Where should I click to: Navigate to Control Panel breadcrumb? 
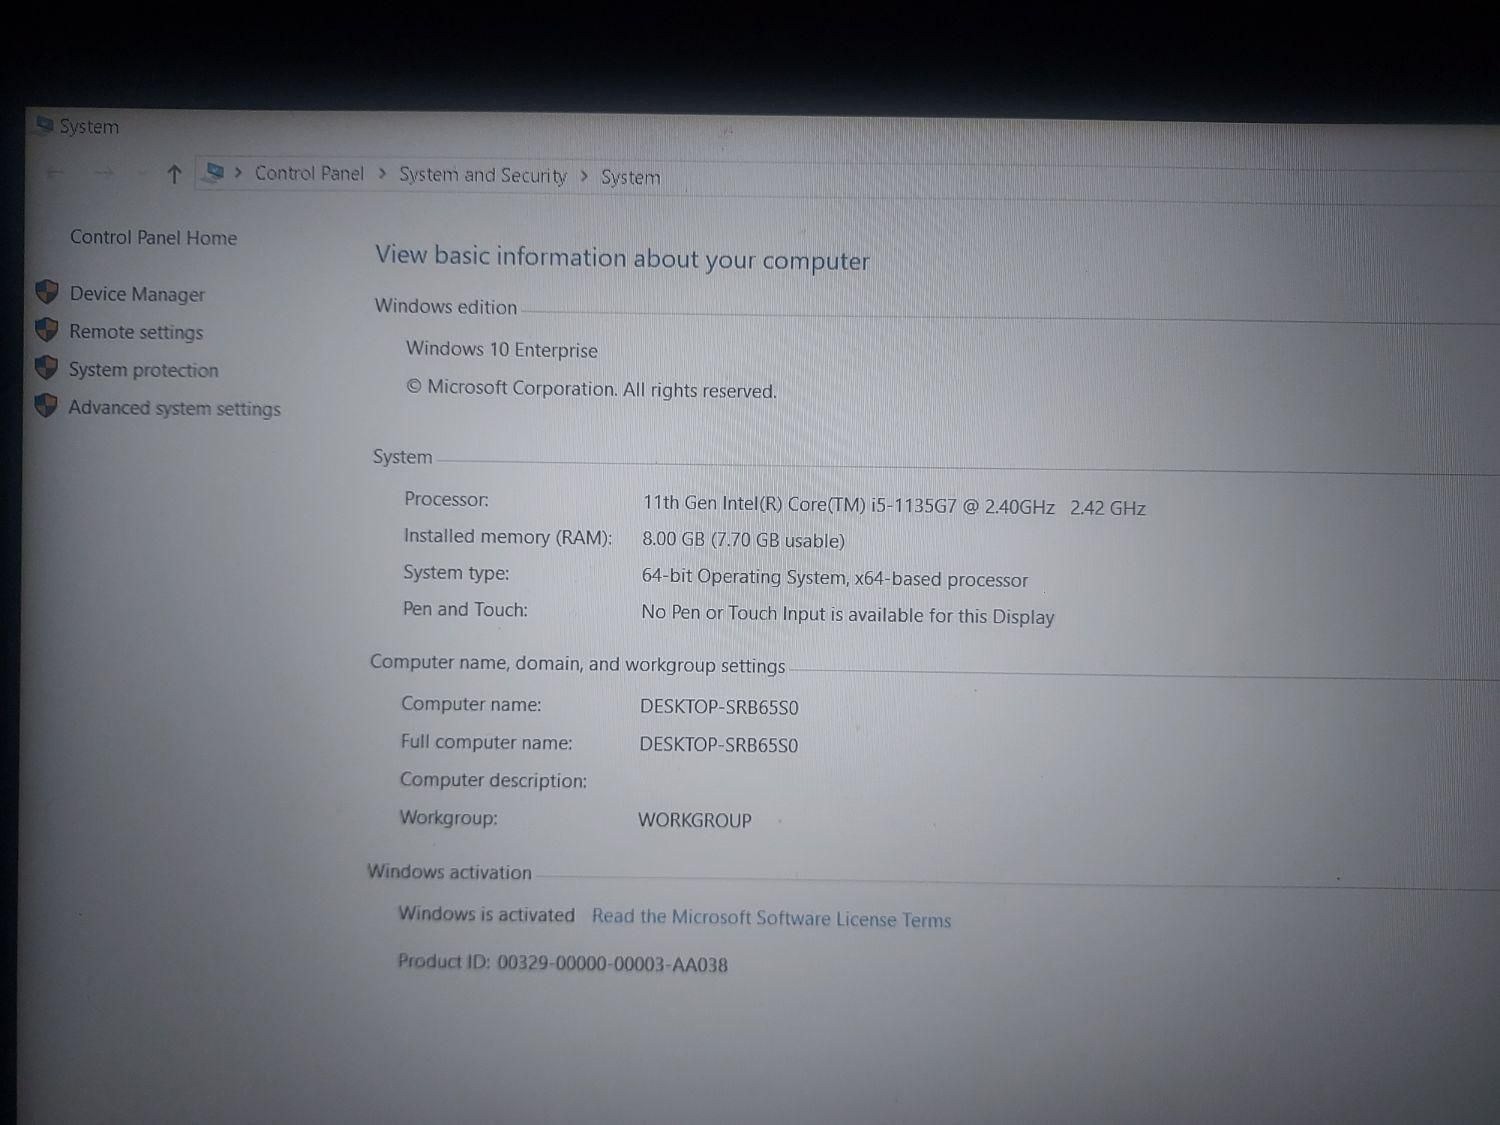click(309, 173)
